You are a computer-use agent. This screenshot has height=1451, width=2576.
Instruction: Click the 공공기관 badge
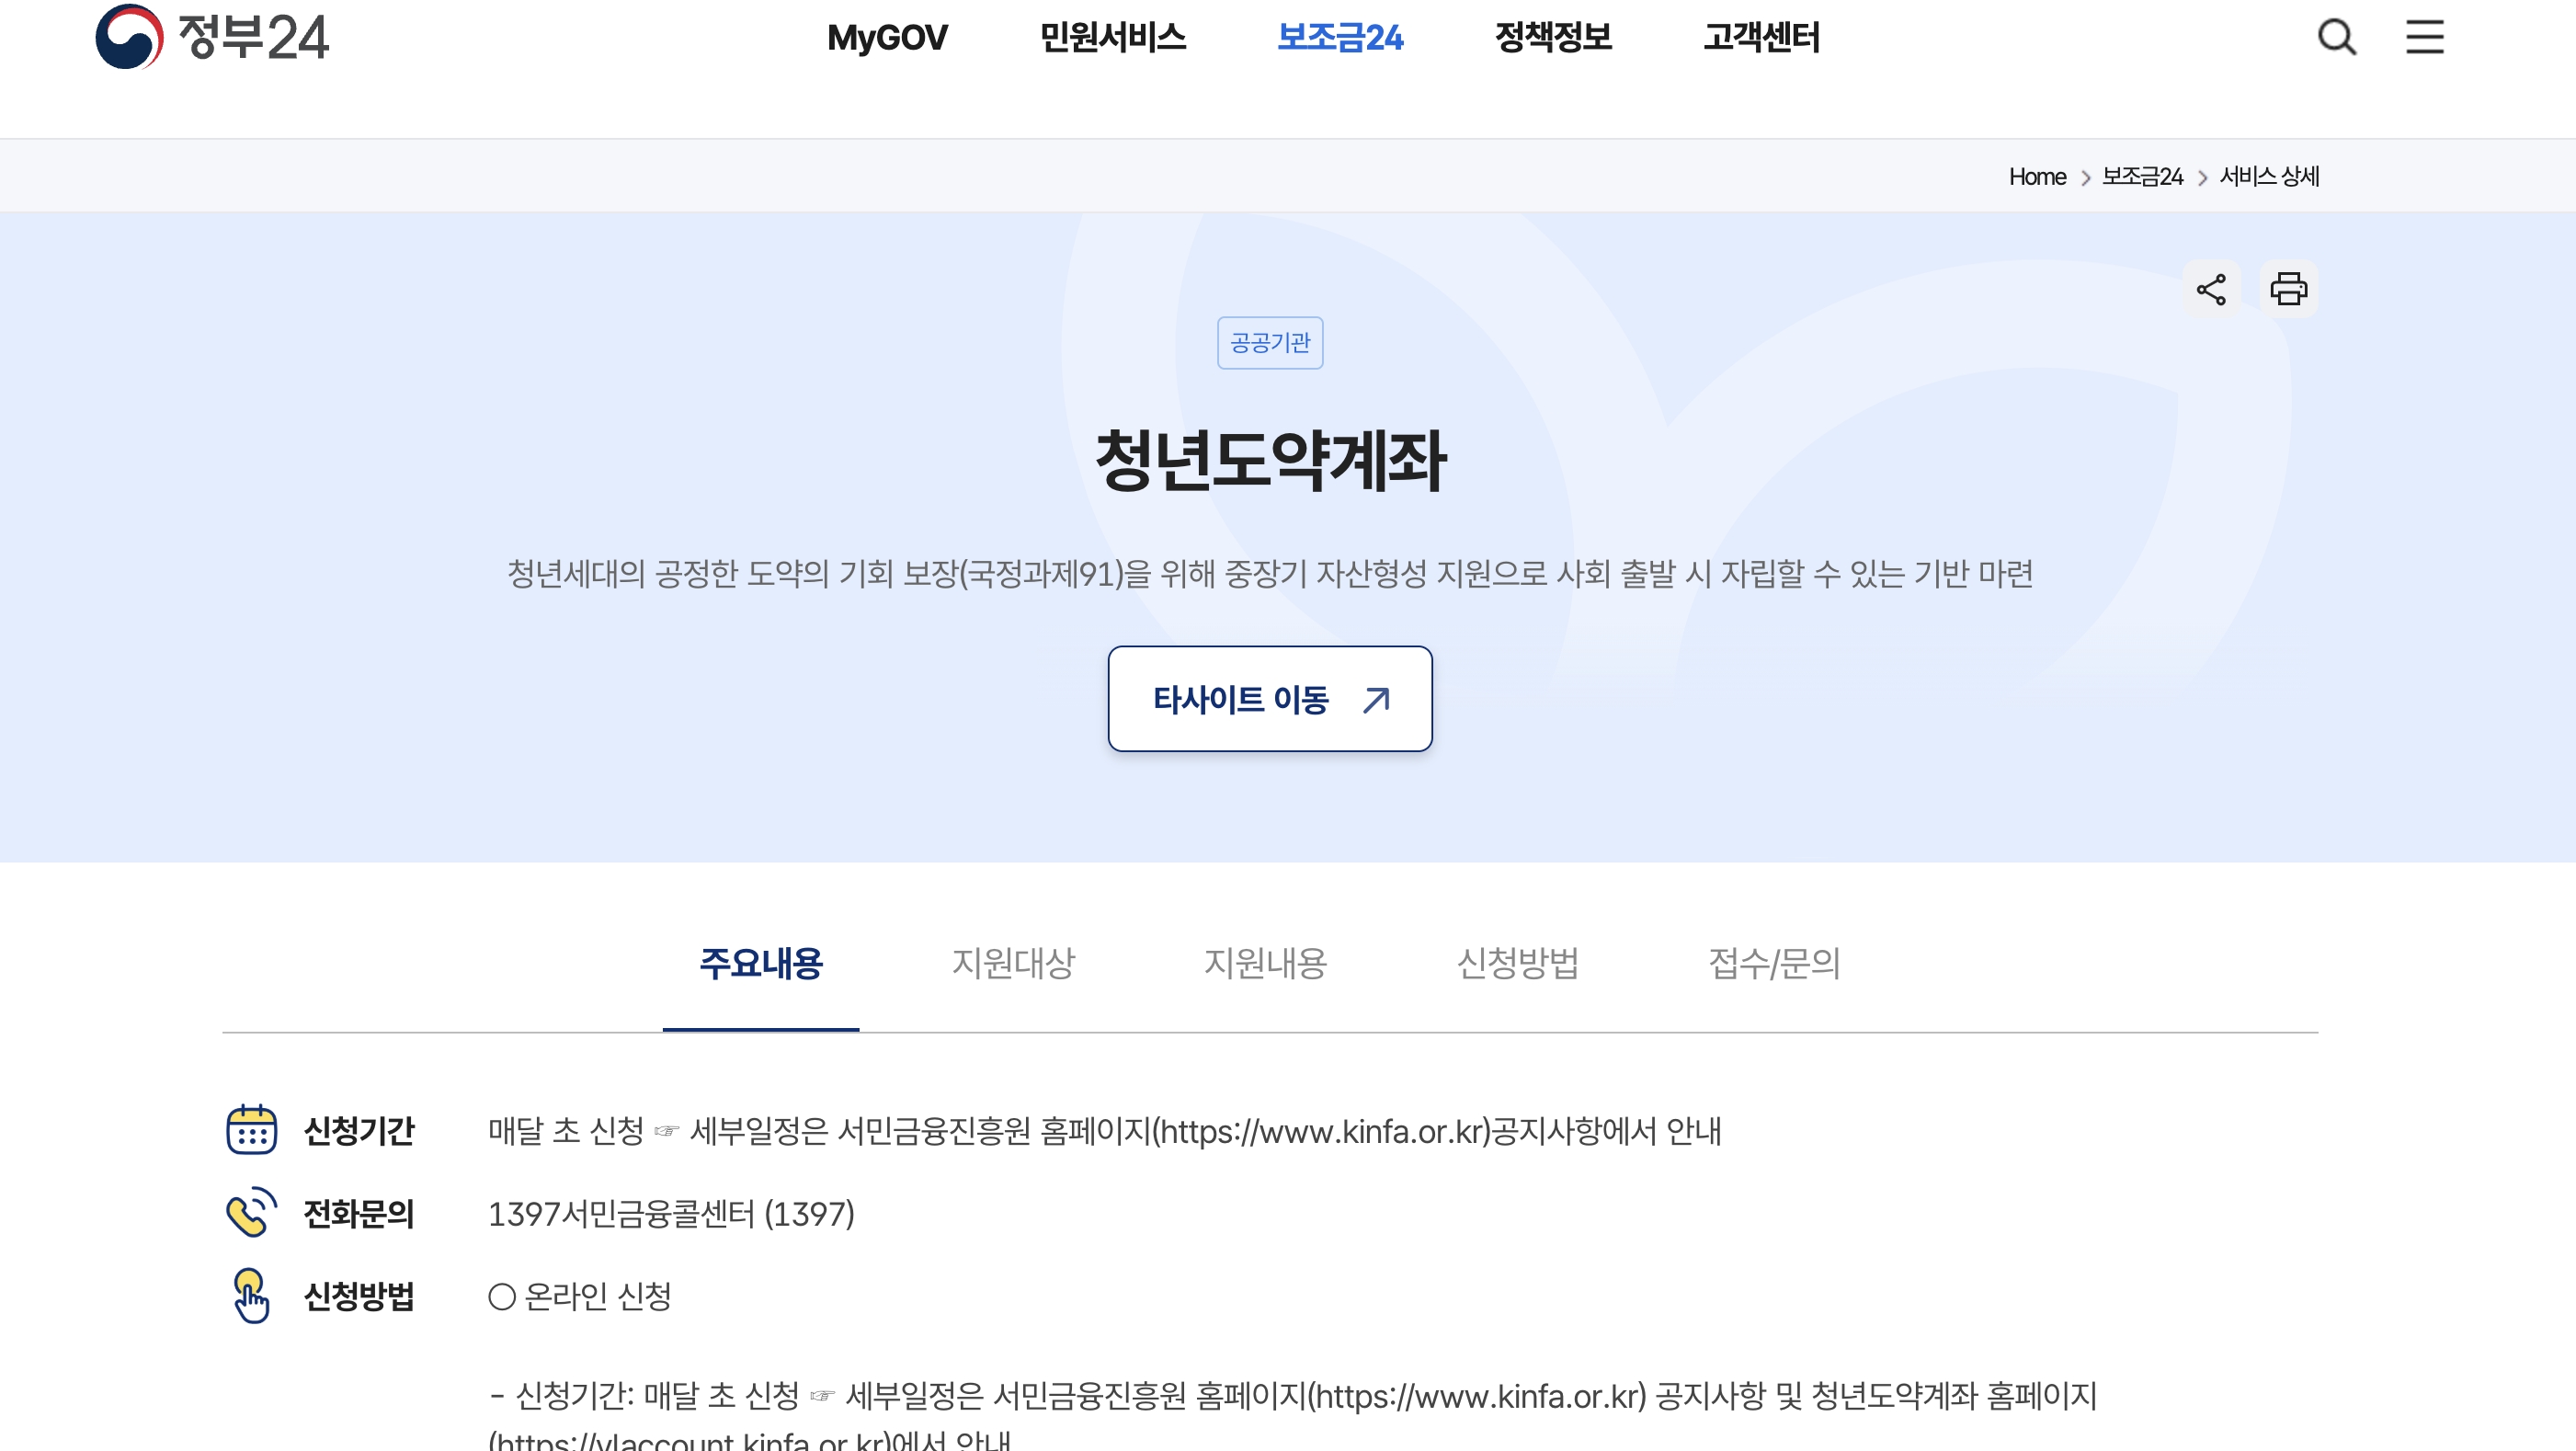pyautogui.click(x=1270, y=343)
